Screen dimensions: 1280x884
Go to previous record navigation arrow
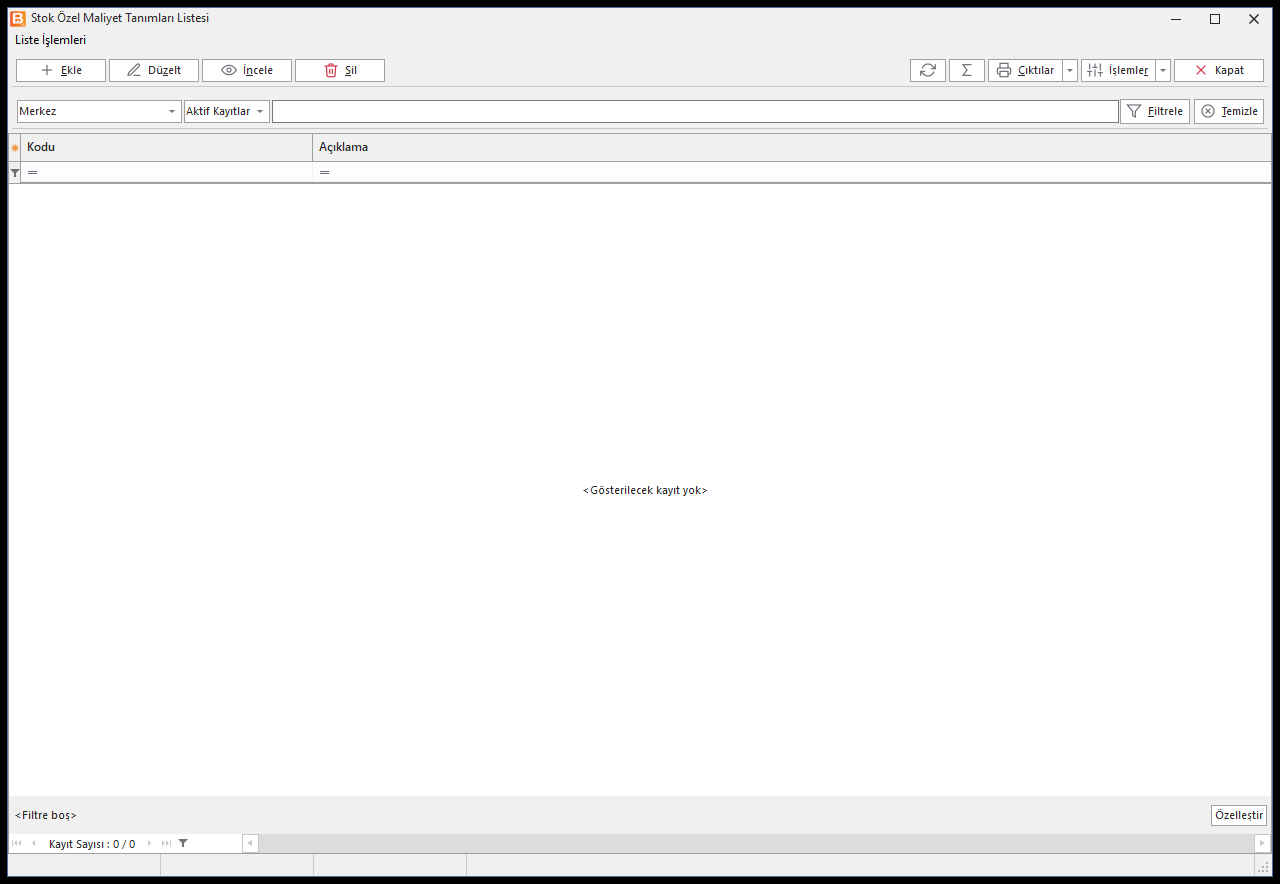click(x=34, y=844)
